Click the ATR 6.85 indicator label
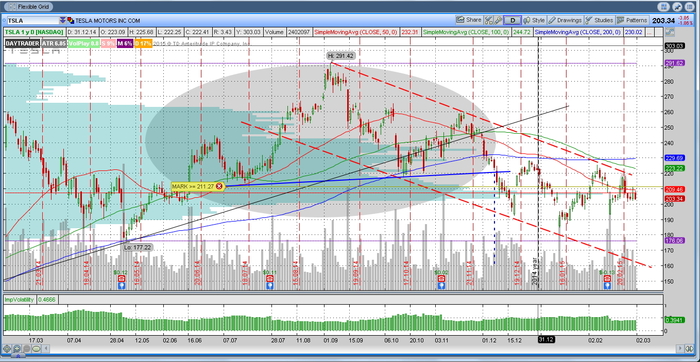This screenshot has height=362, width=700. [54, 43]
